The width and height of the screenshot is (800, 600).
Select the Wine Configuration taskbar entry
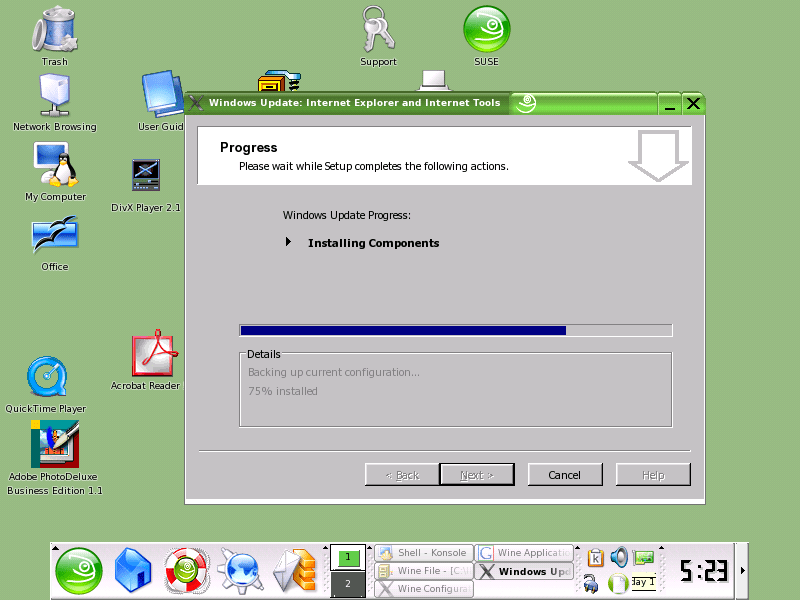tap(424, 588)
